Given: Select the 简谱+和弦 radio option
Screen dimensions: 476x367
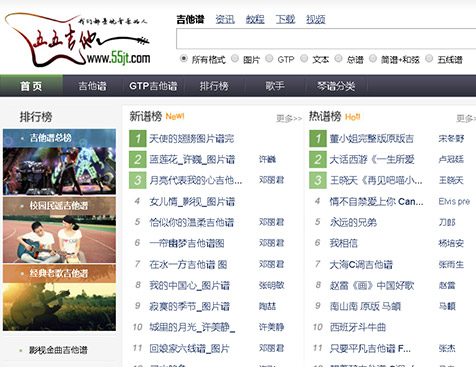Looking at the screenshot, I should (373, 59).
